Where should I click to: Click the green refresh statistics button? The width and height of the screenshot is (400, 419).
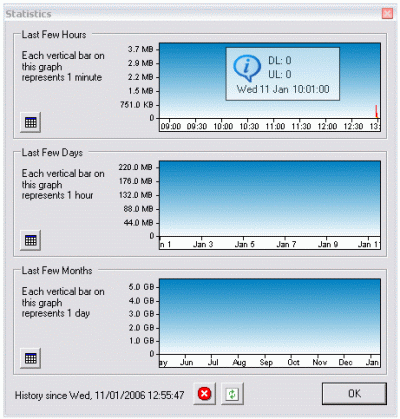click(232, 394)
